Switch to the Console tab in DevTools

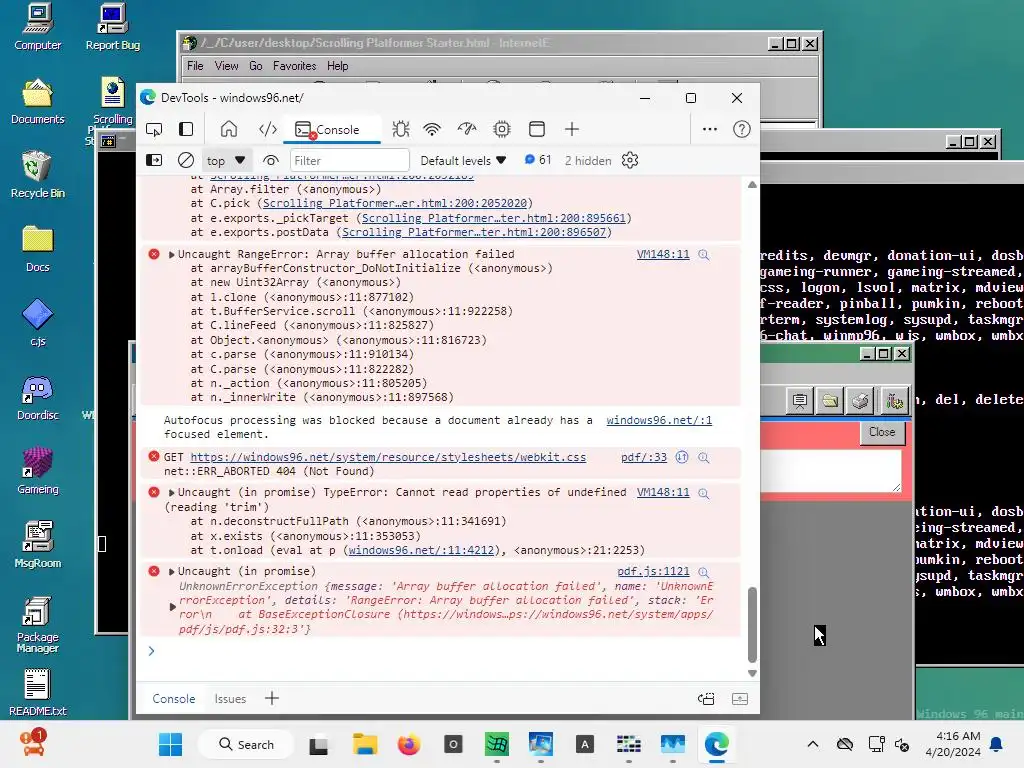click(330, 129)
